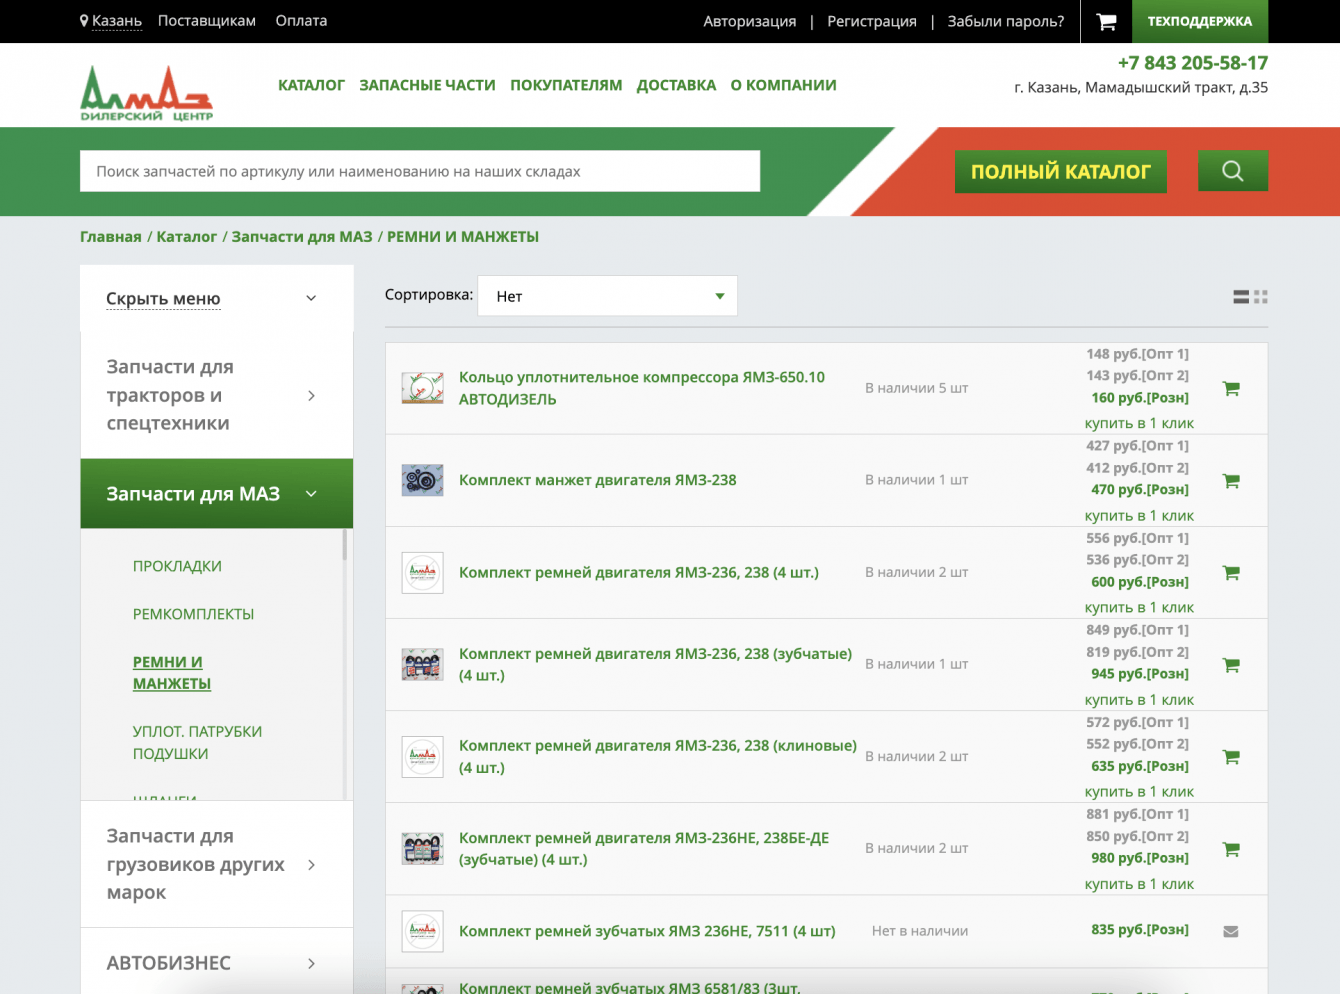Open the ЗАПАСНЫЕ ЧАСТИ menu
1340x994 pixels.
(427, 85)
